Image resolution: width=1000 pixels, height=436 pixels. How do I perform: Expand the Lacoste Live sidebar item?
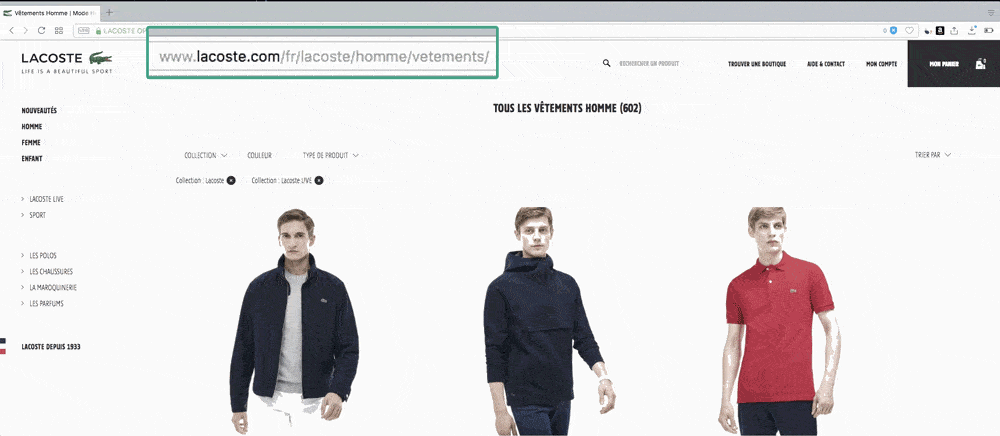pos(43,200)
